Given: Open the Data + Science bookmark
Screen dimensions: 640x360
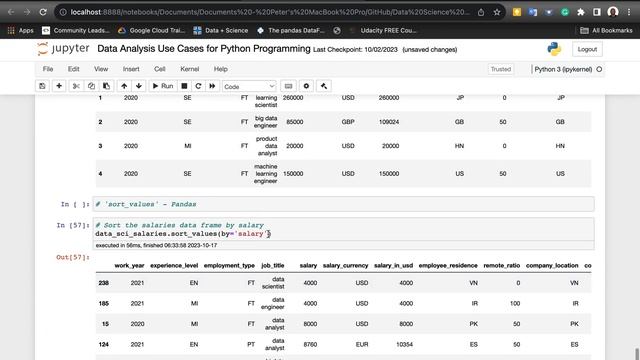Looking at the screenshot, I should [x=221, y=30].
